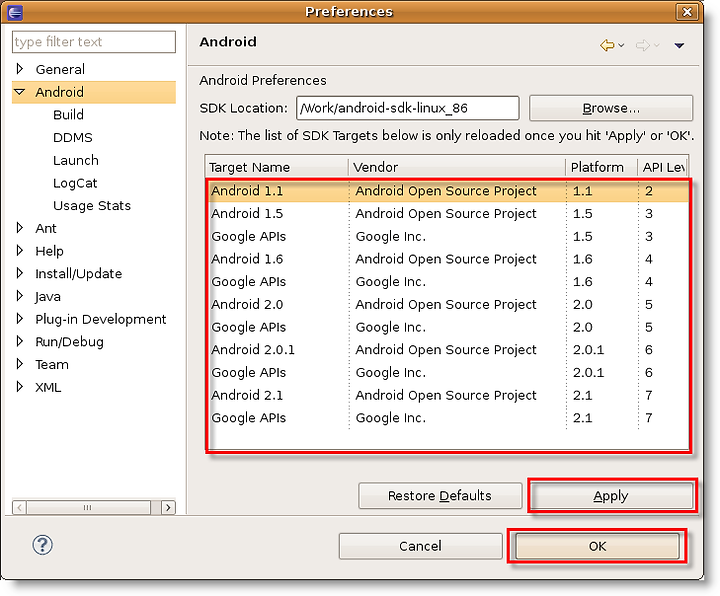
Task: Open the DDMS preference page
Action: (x=73, y=137)
